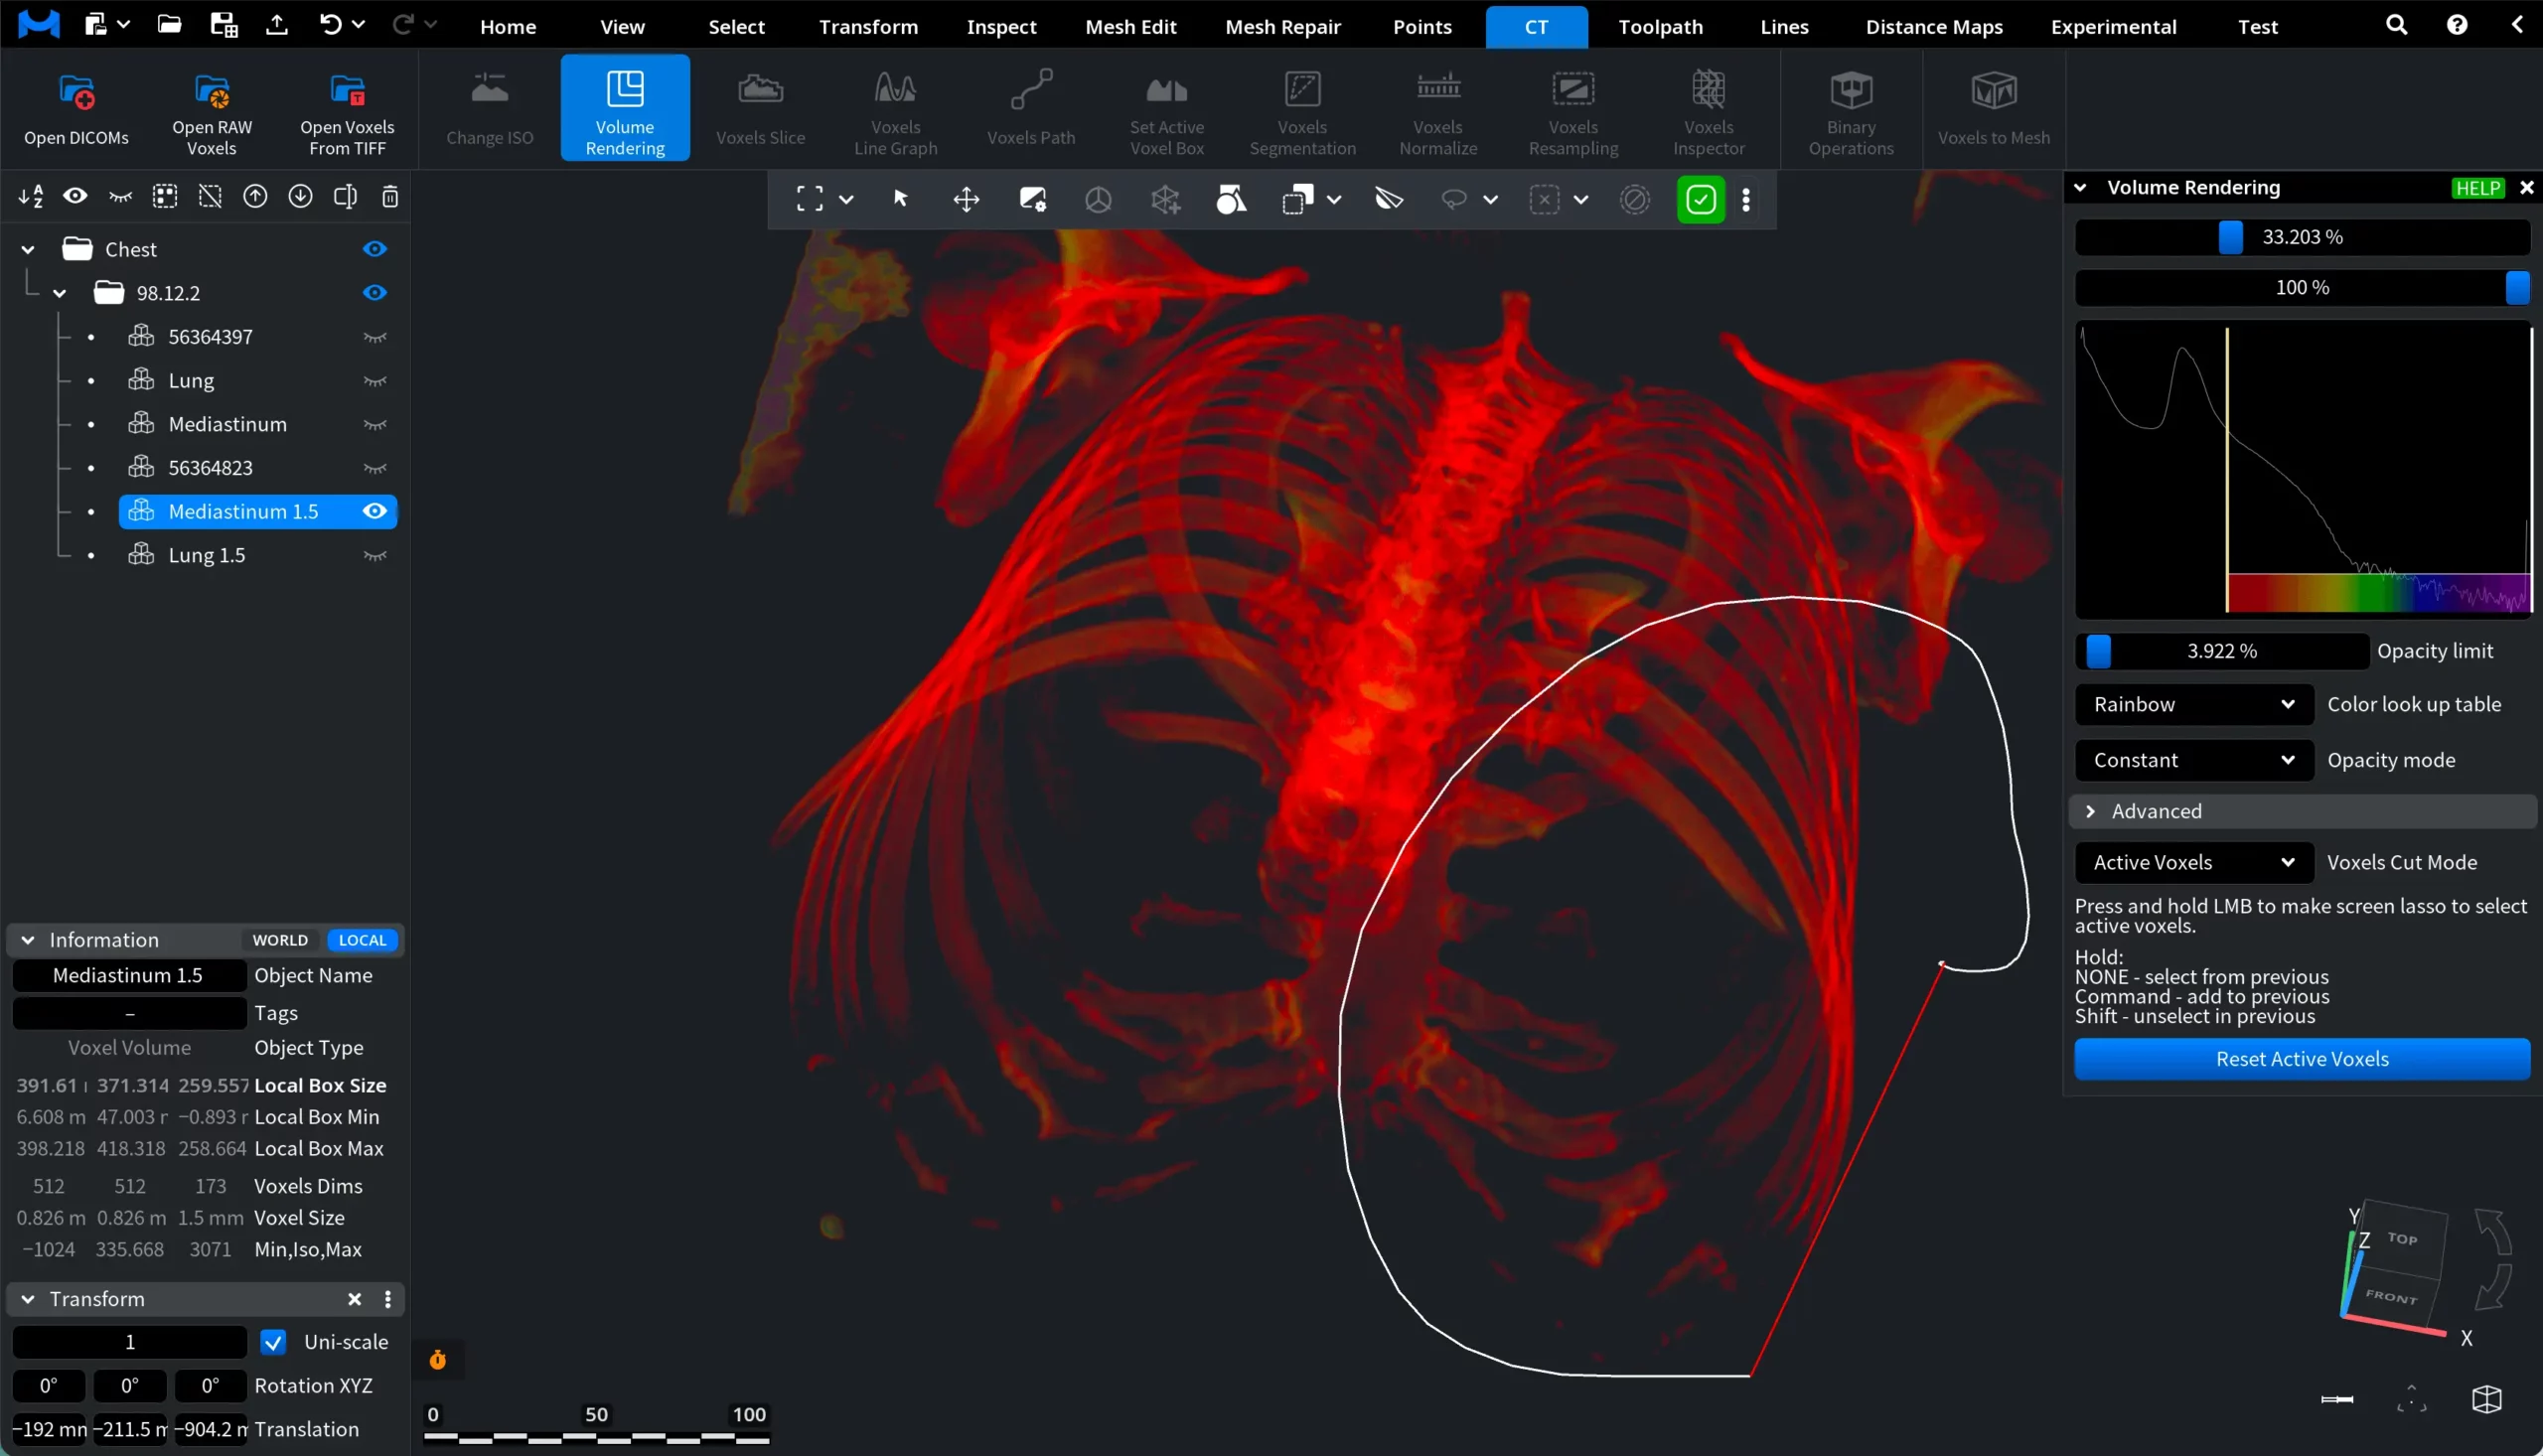This screenshot has height=1456, width=2543.
Task: Open RAW Voxels importer
Action: 212,108
